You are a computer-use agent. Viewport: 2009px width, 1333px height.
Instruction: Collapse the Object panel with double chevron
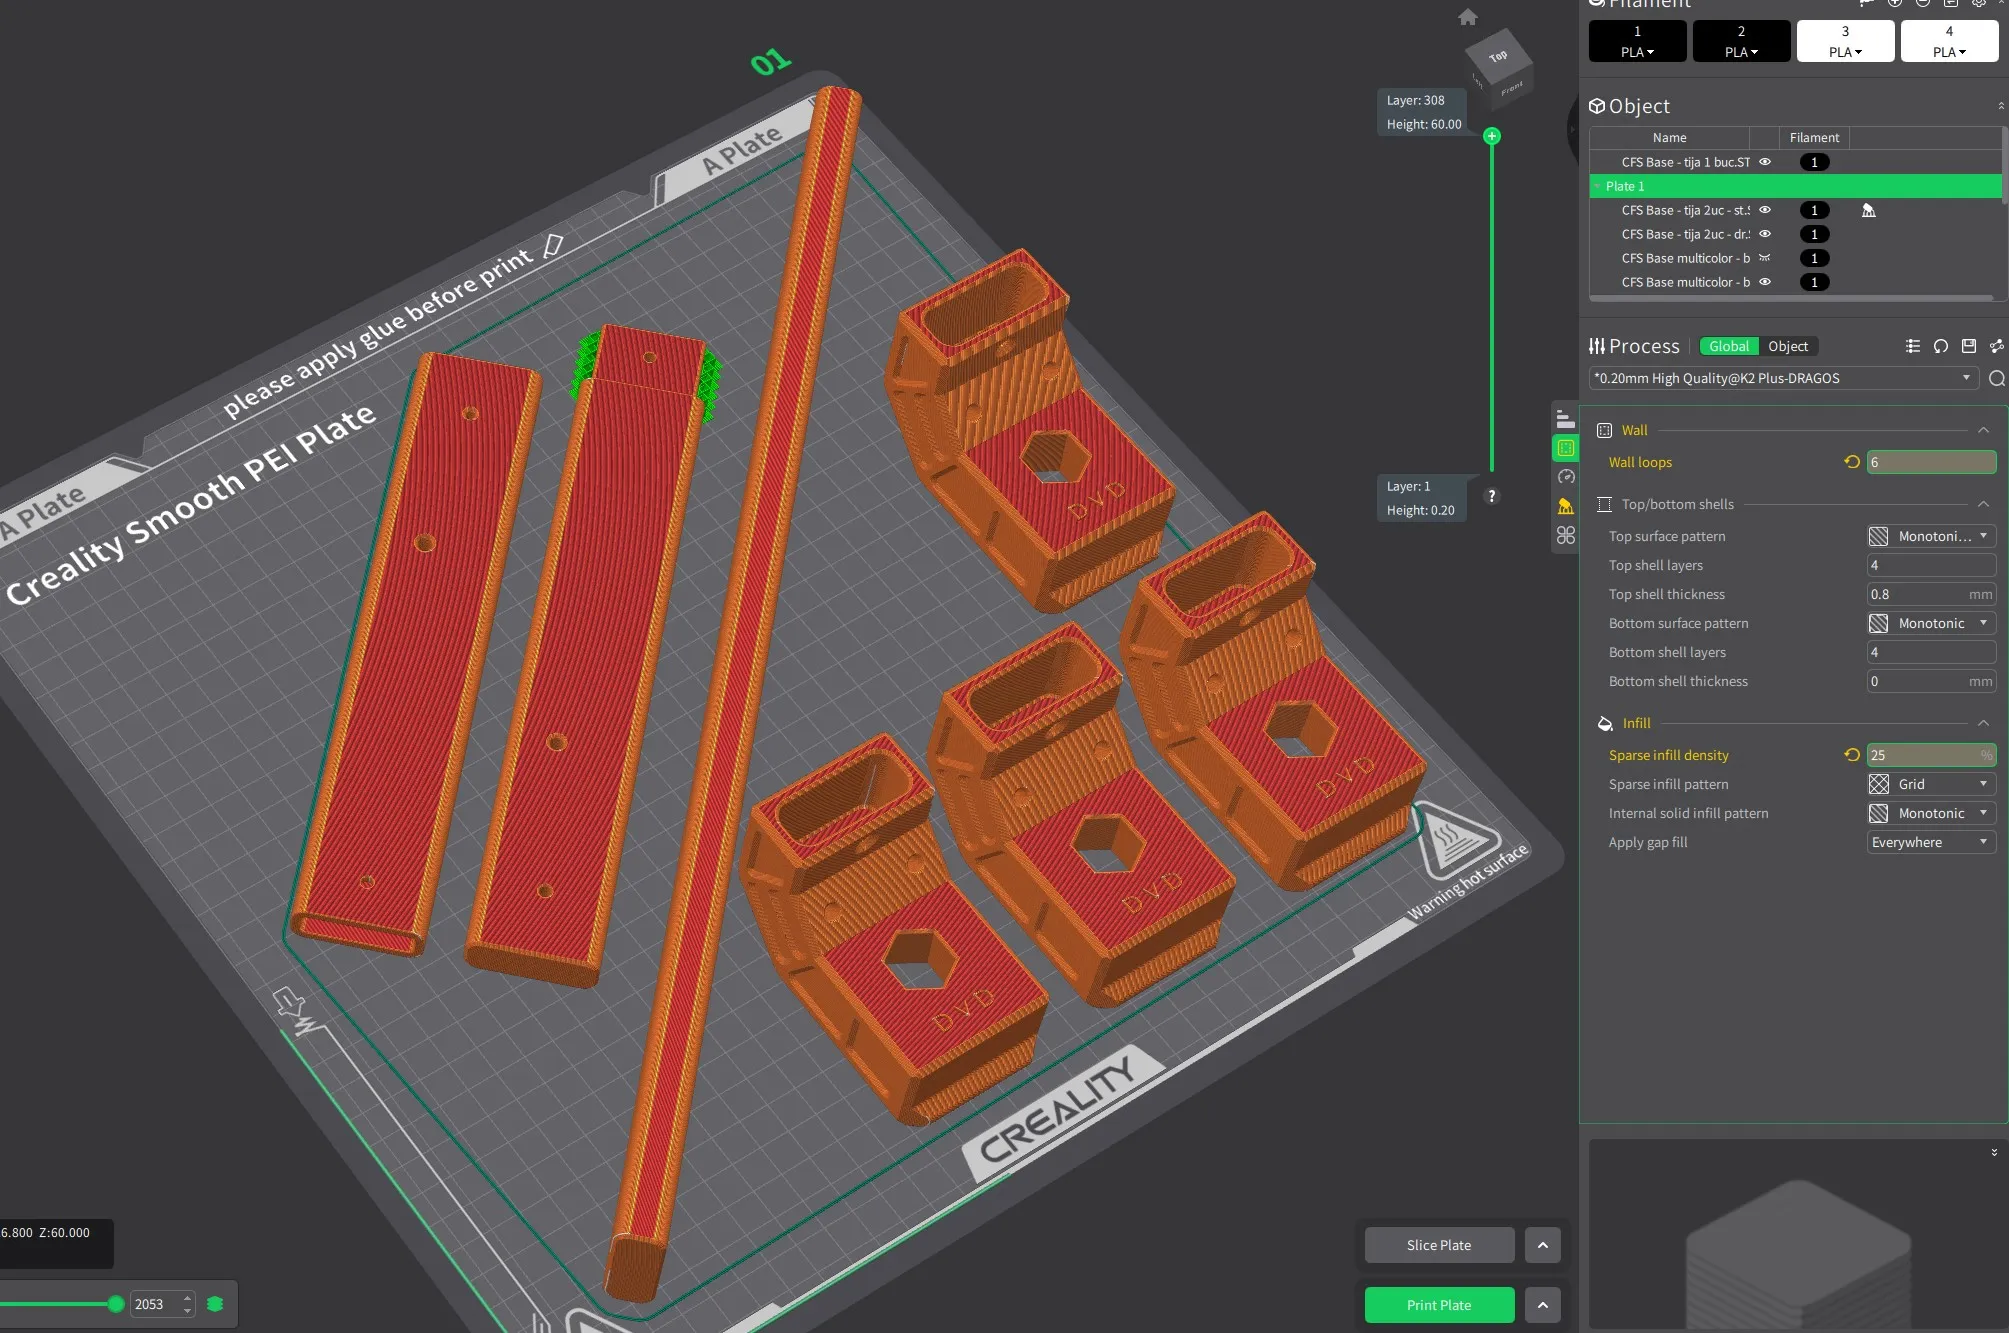(2000, 106)
